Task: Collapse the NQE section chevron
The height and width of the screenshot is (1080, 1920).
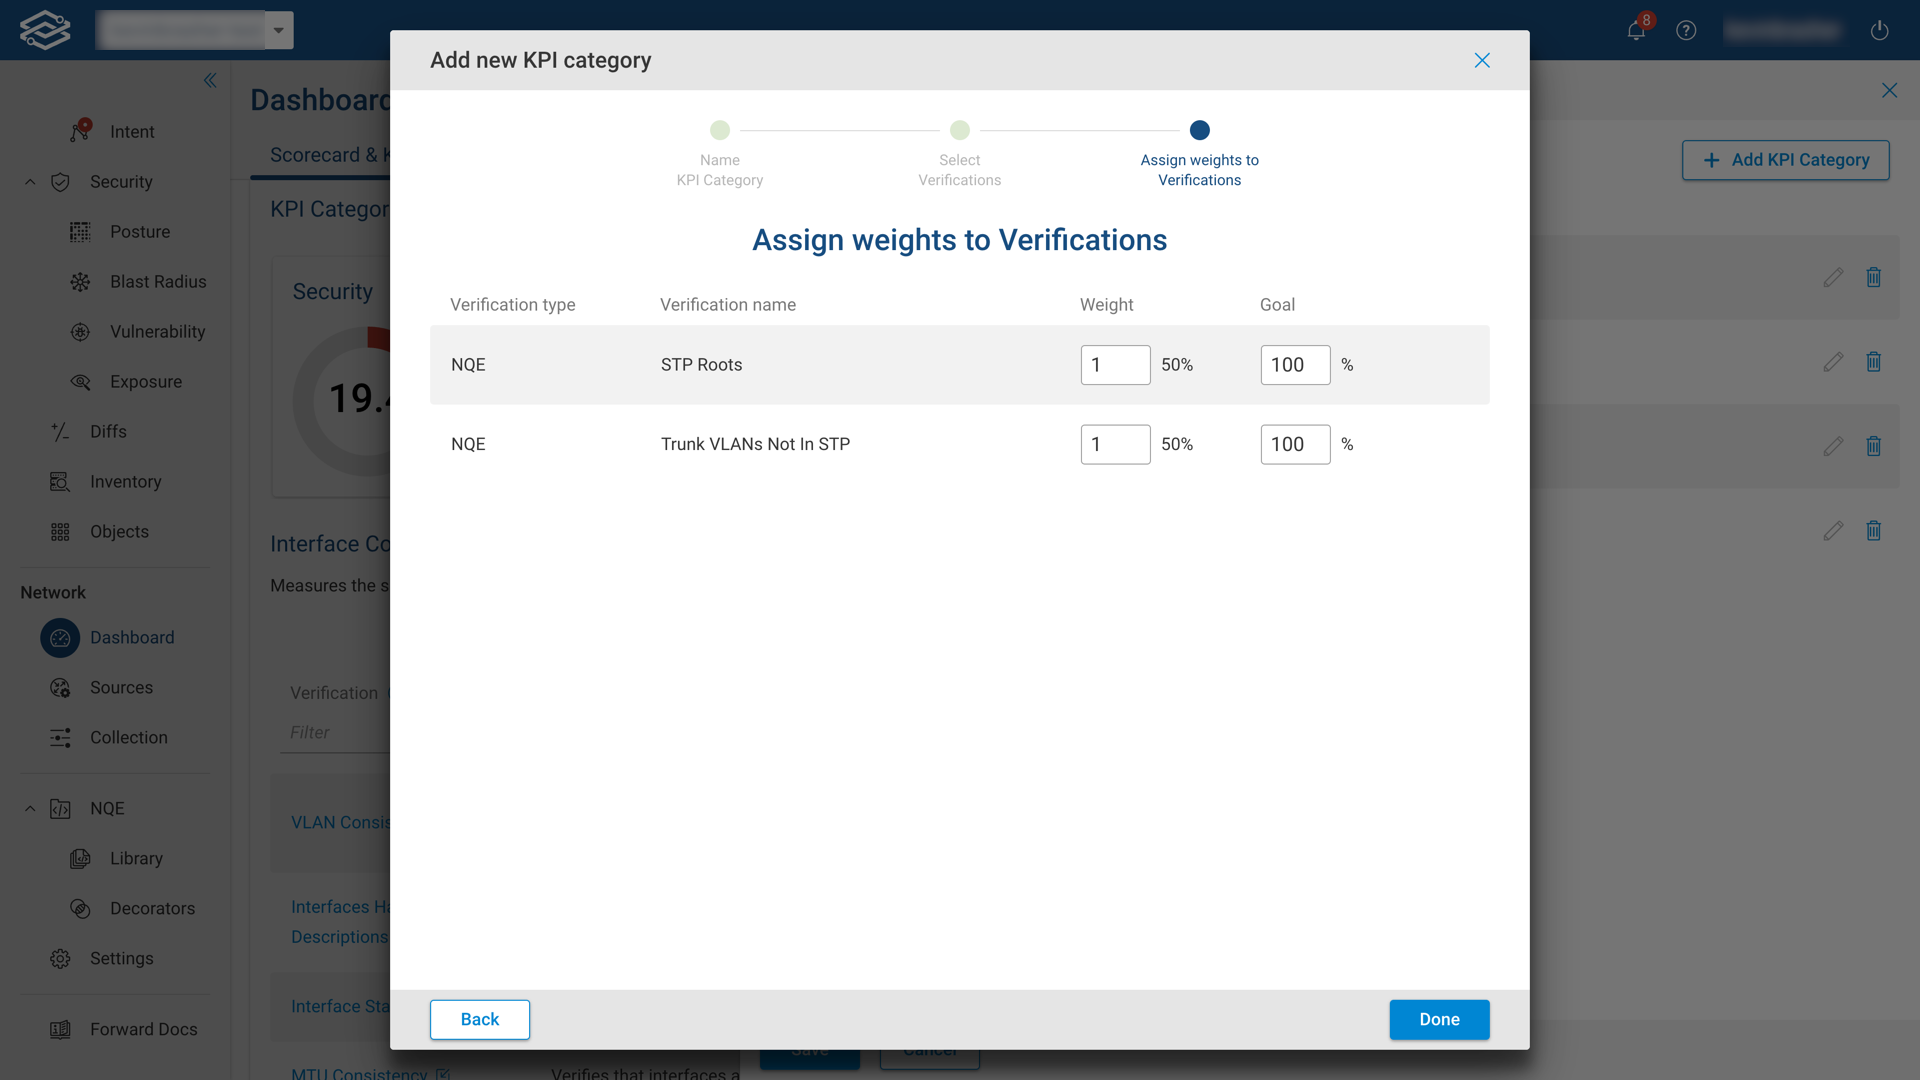Action: 29,808
